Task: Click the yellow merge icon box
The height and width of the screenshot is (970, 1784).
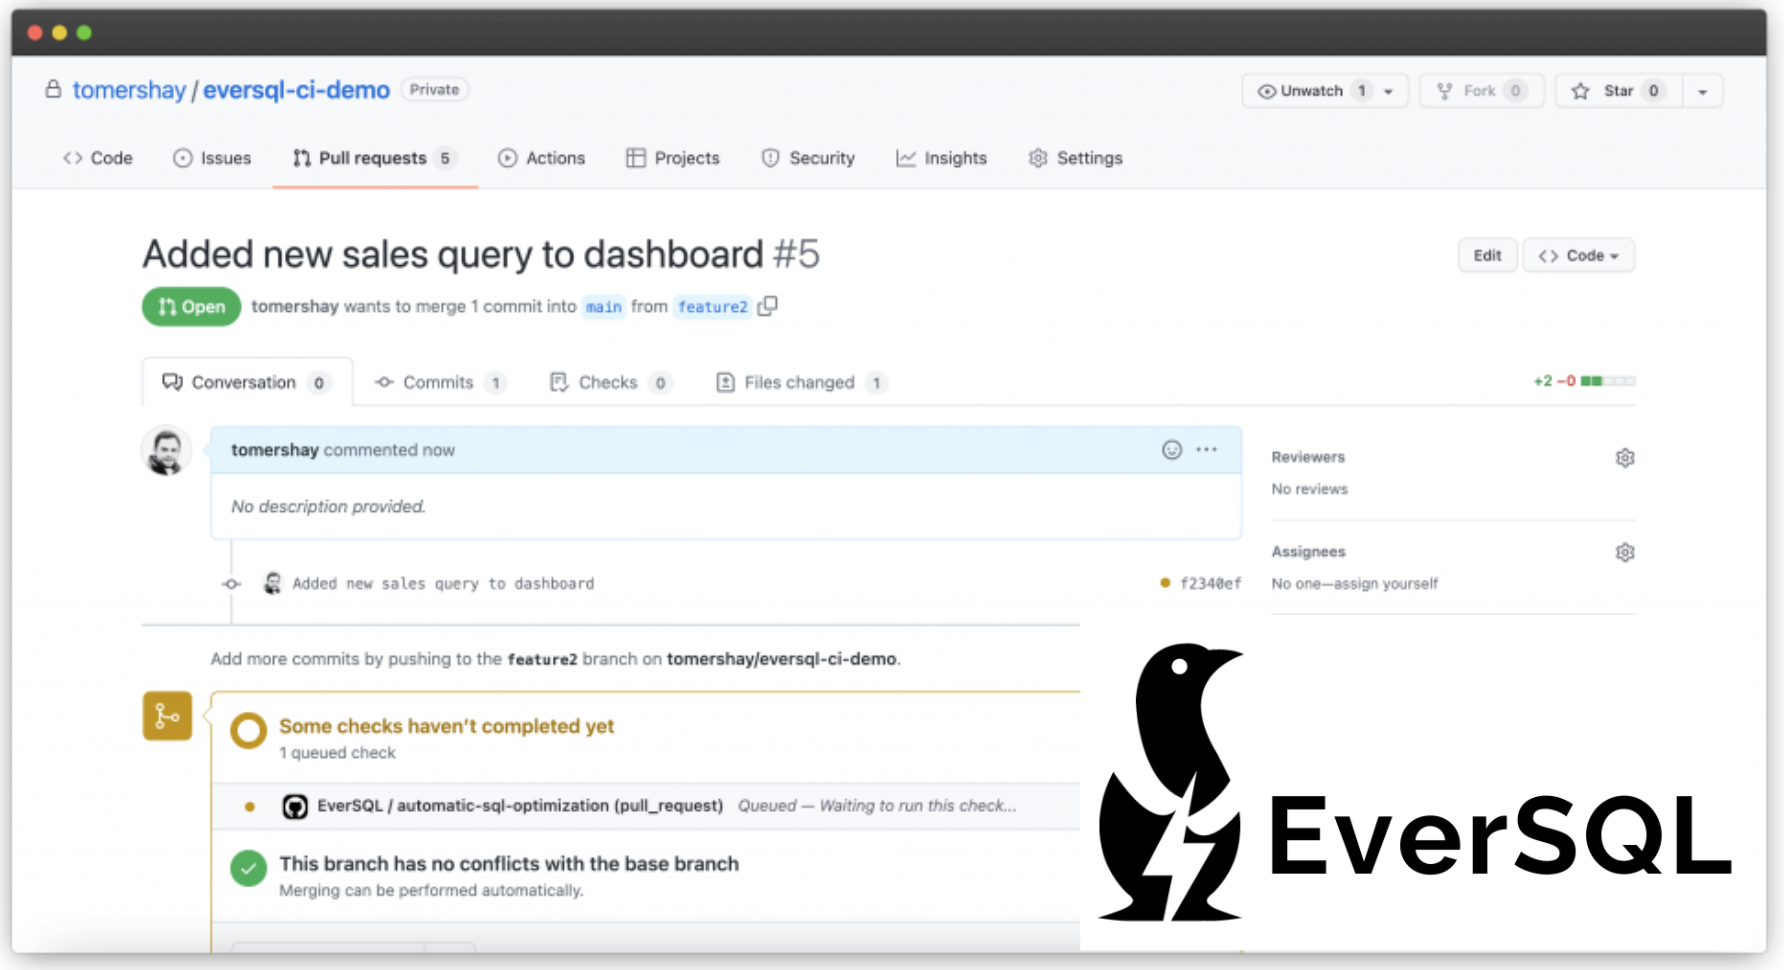Action: click(167, 716)
